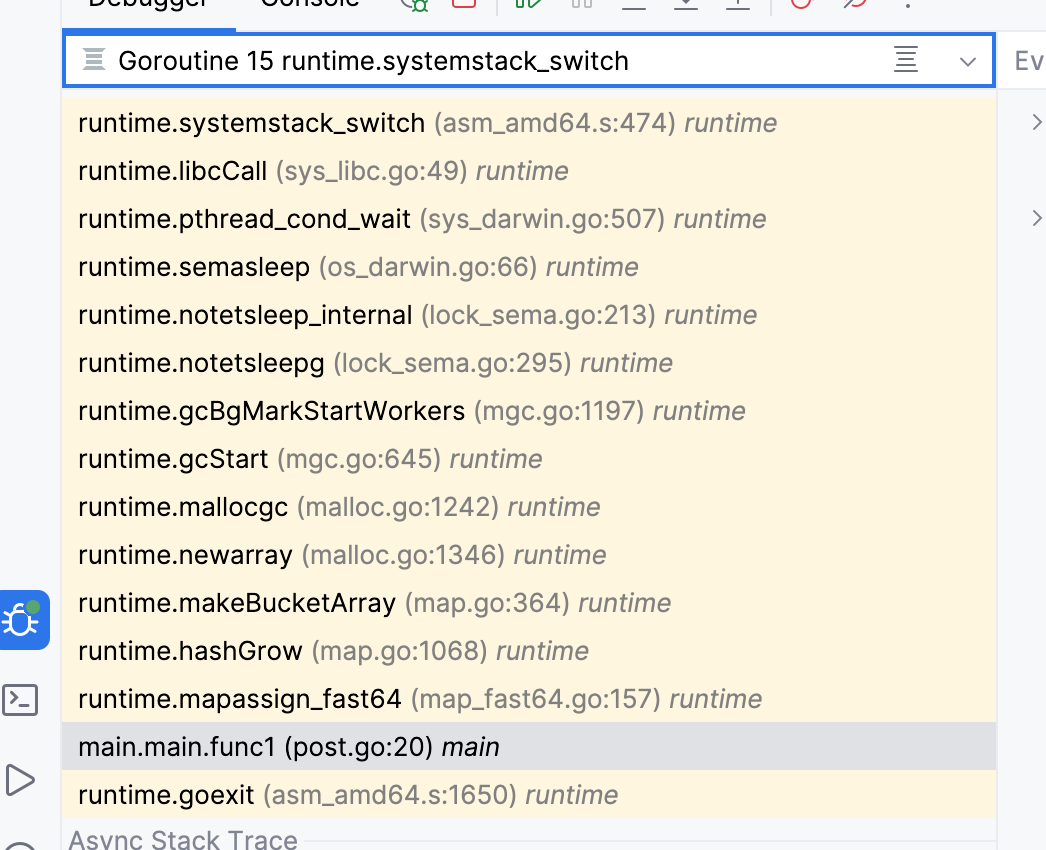Open the Debug tool window bug icon
The image size is (1046, 850).
click(x=22, y=620)
